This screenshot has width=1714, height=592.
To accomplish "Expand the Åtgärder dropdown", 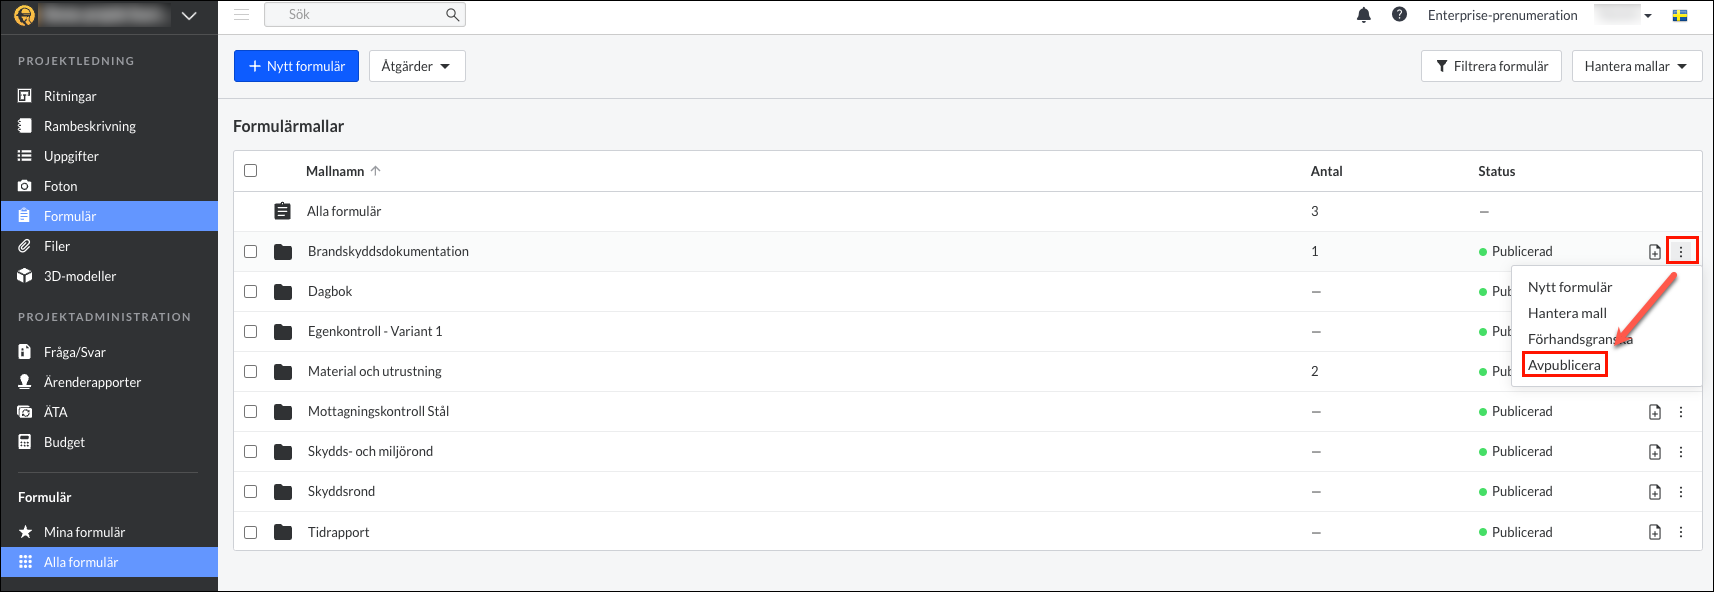I will point(417,66).
